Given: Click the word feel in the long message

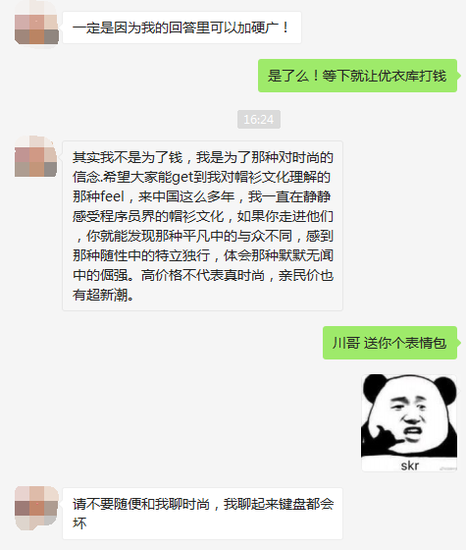Looking at the screenshot, I should point(112,196).
